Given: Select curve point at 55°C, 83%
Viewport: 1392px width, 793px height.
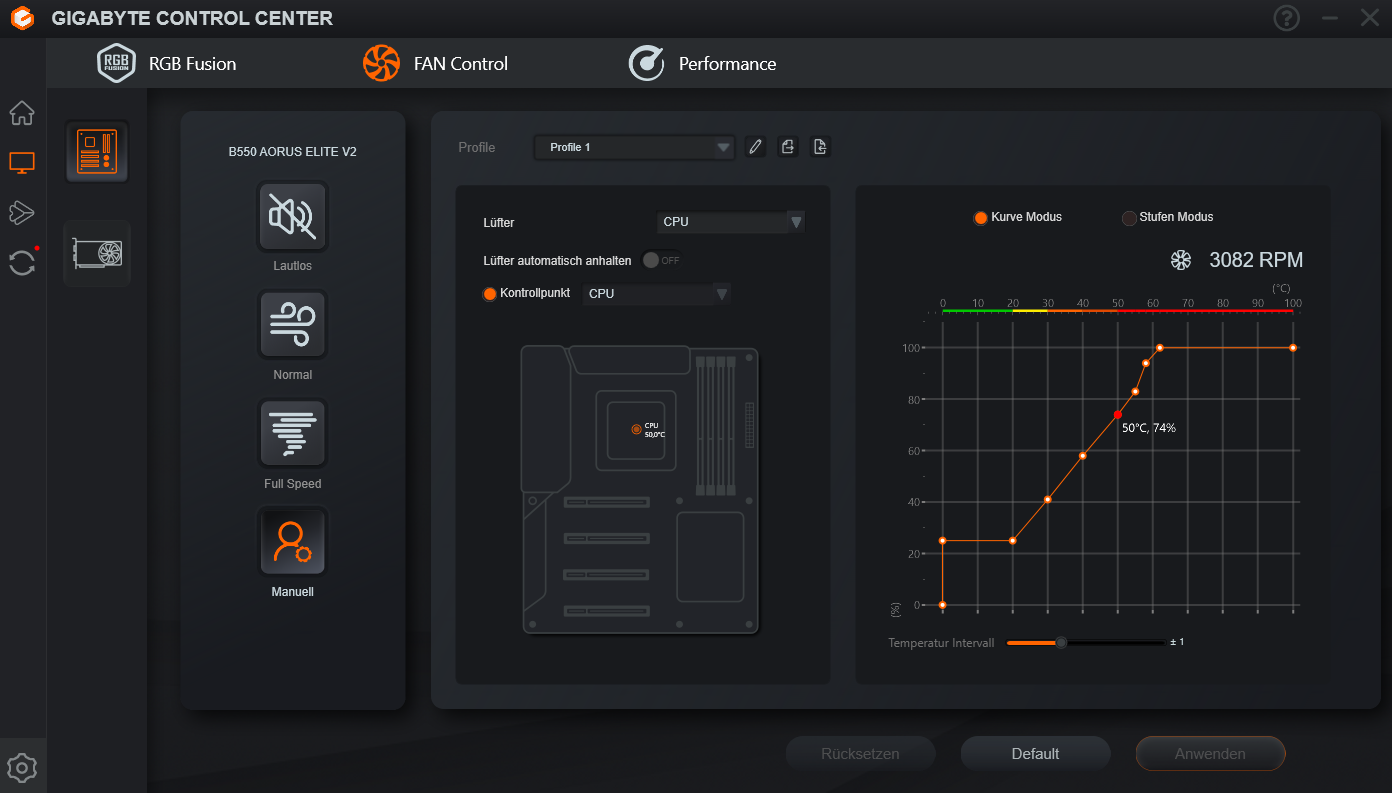Looking at the screenshot, I should 1135,391.
